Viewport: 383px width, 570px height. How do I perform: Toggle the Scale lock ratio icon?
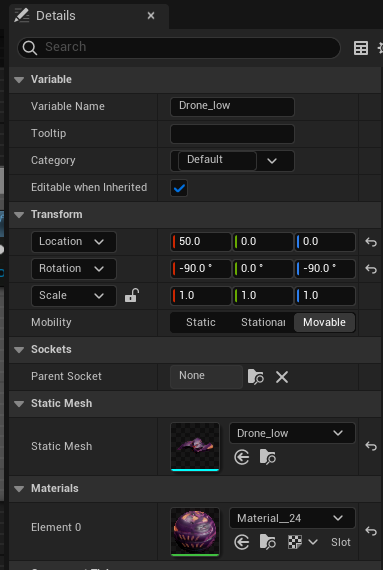(132, 295)
